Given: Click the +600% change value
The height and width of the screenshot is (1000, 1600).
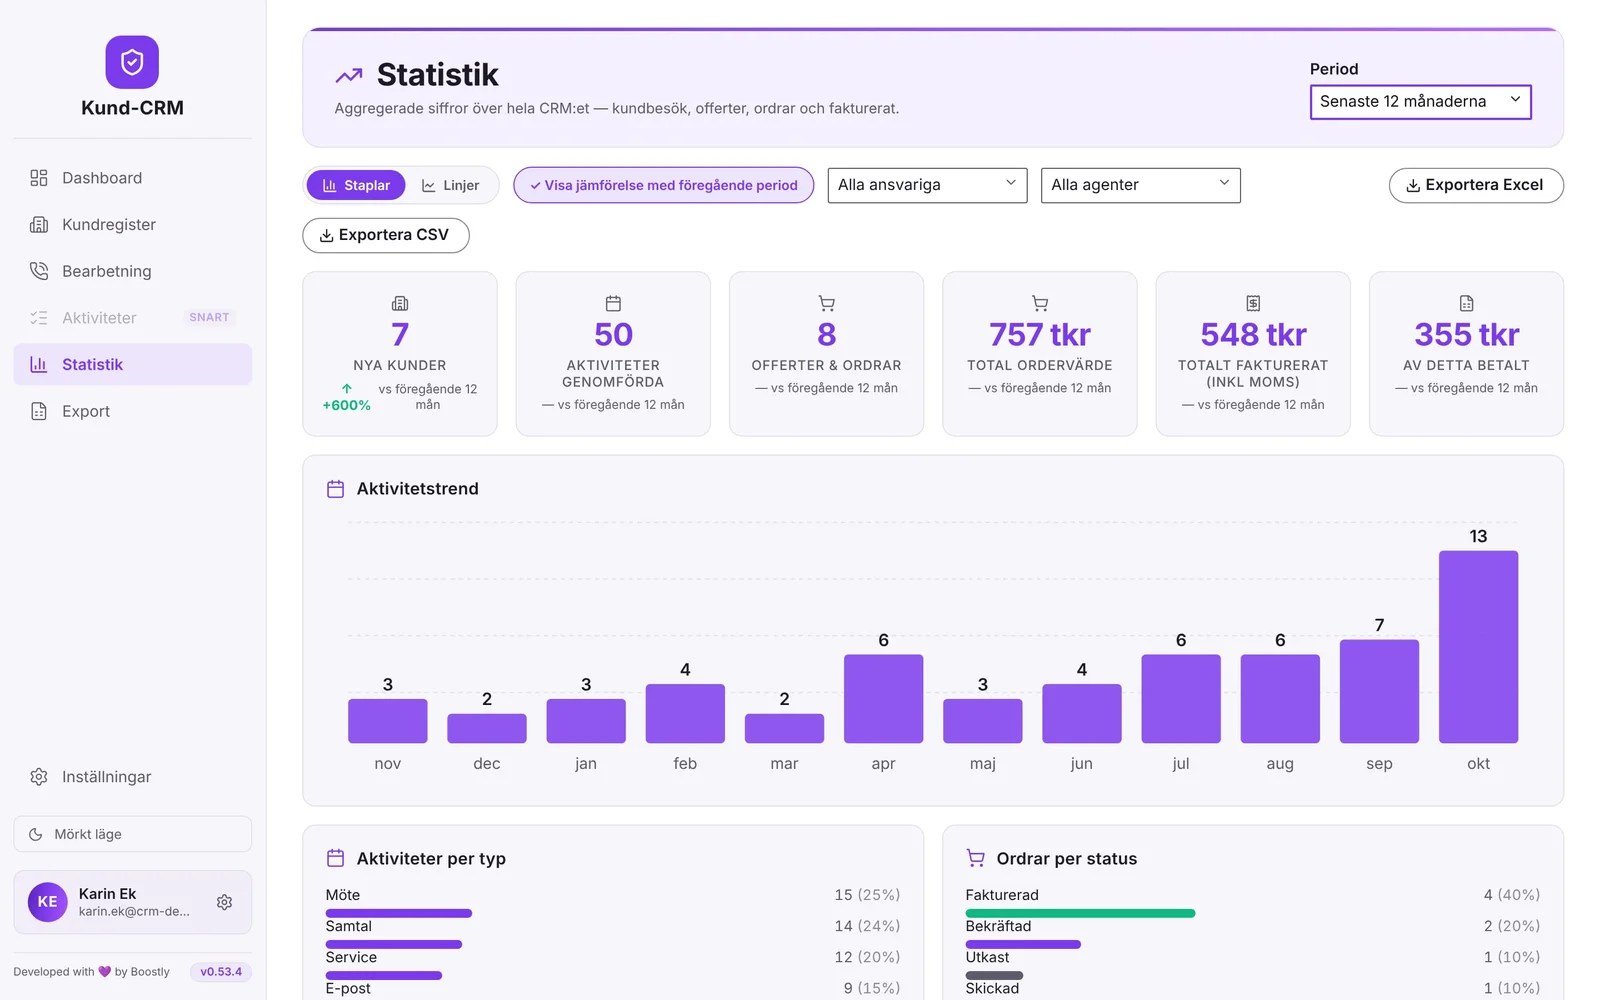Looking at the screenshot, I should pos(346,405).
